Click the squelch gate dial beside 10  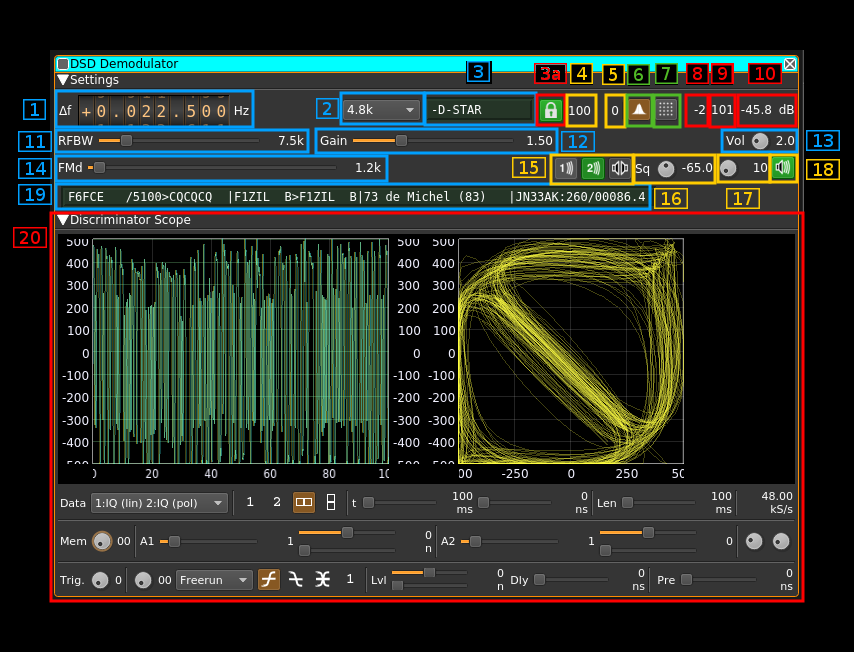(728, 169)
